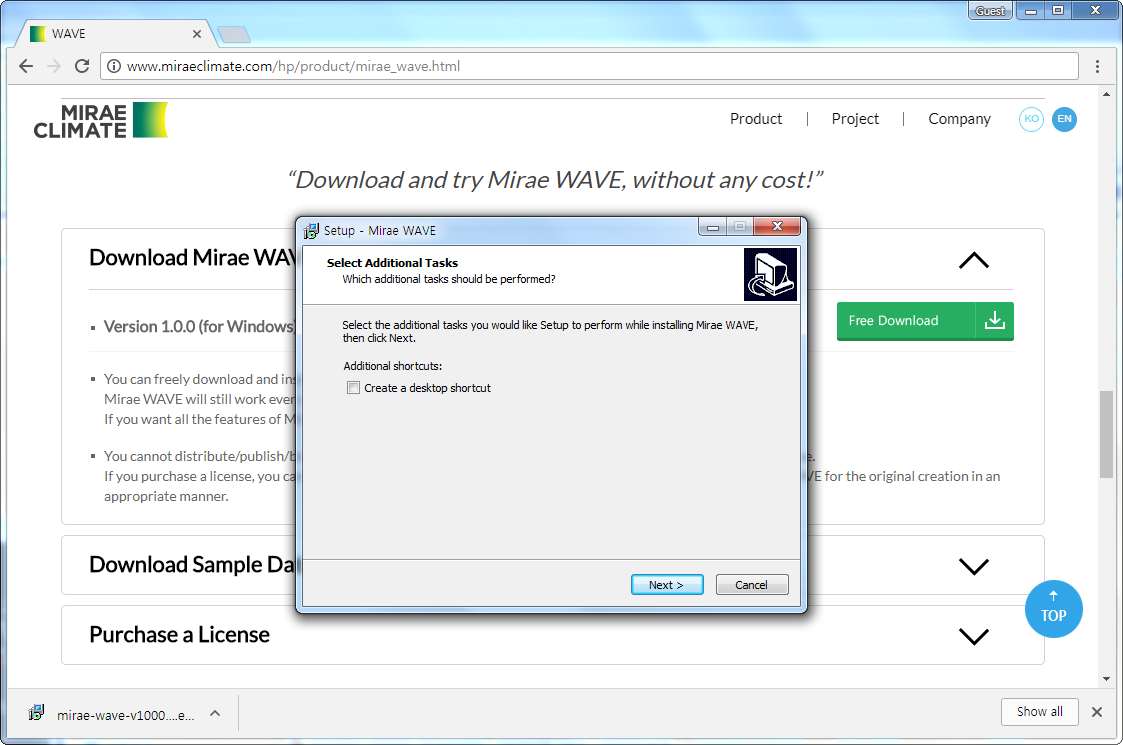This screenshot has height=745, width=1123.
Task: Click the mirae-wave installer file icon in downloads bar
Action: tap(36, 713)
